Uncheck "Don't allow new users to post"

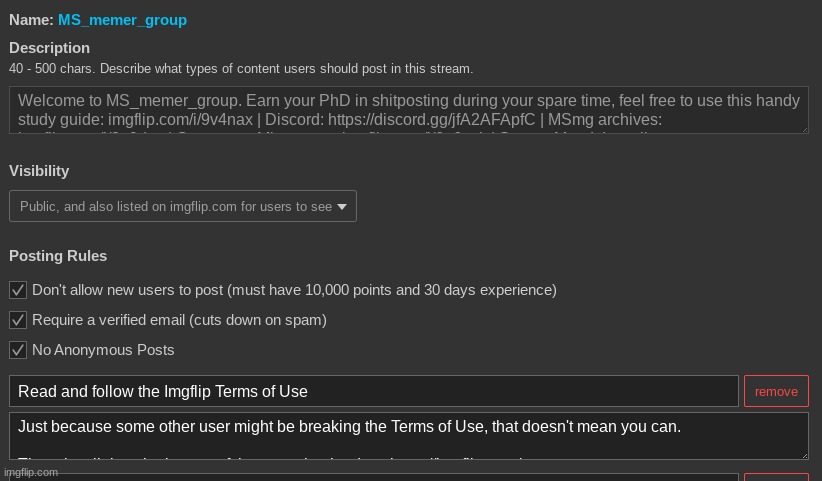point(17,290)
